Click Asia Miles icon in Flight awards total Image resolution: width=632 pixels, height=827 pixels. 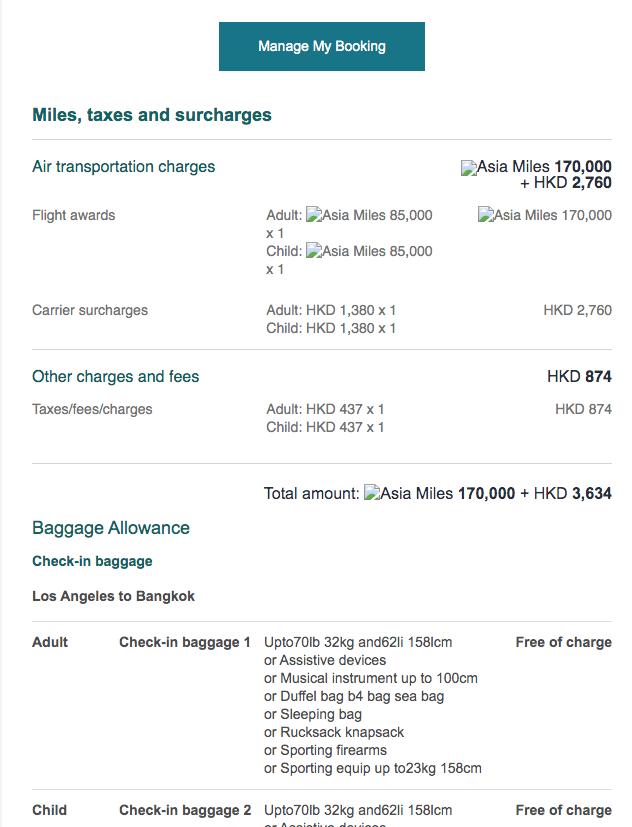486,215
